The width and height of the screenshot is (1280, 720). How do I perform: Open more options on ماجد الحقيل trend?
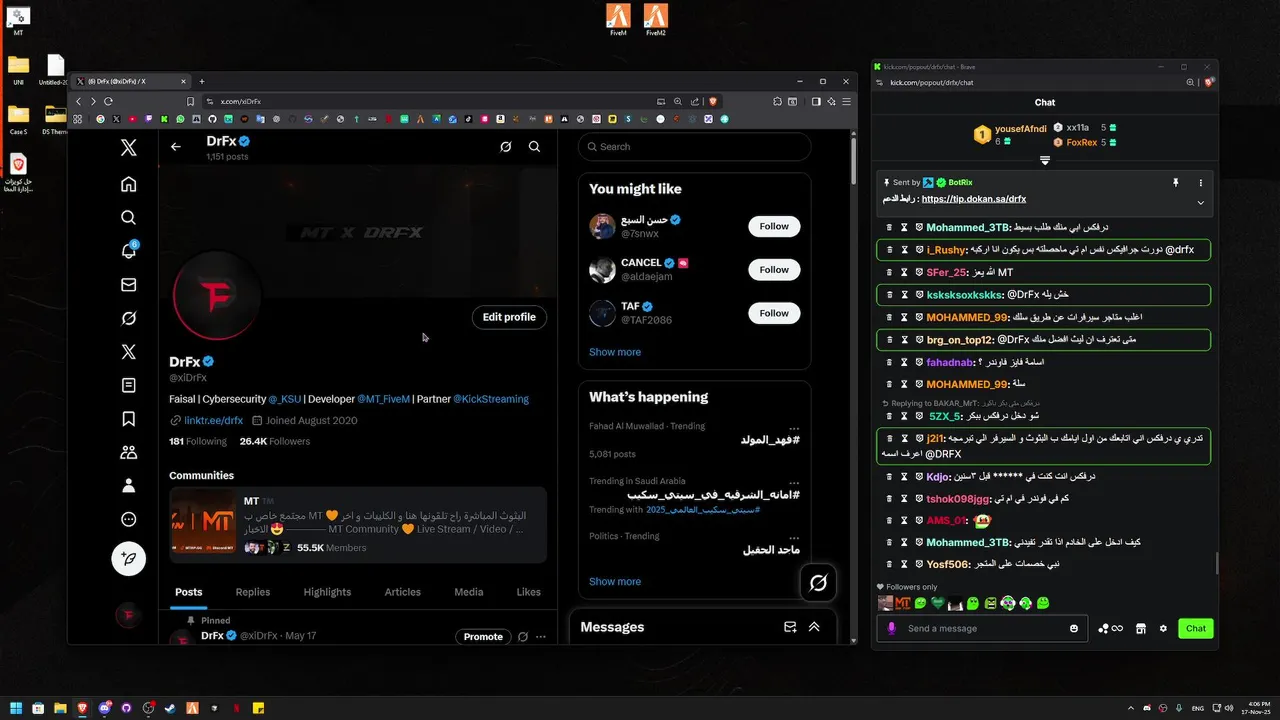(x=794, y=537)
